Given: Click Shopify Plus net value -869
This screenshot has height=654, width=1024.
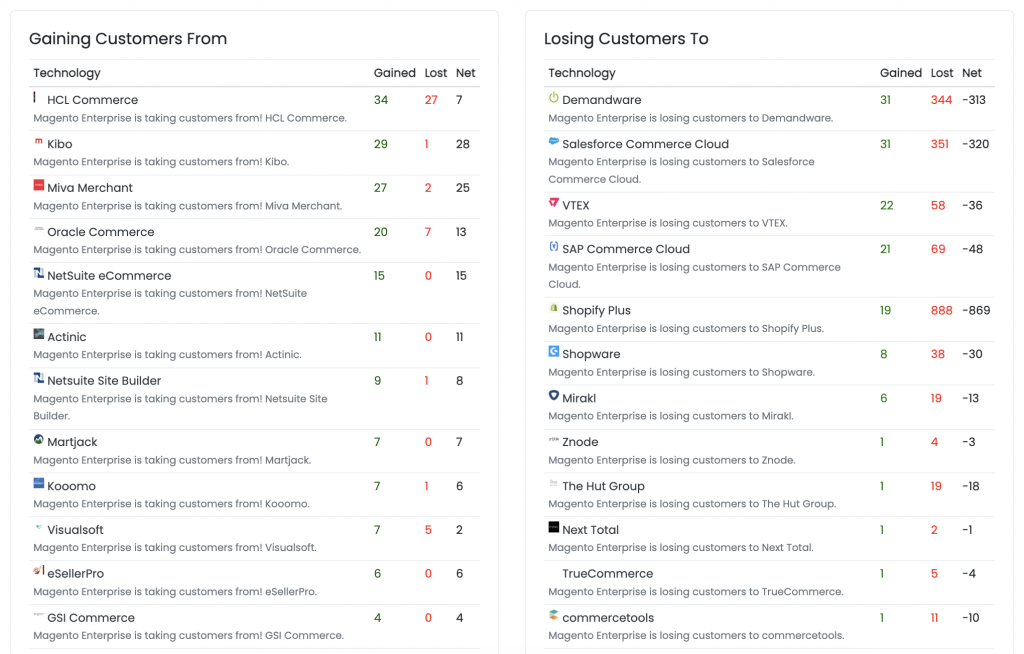Looking at the screenshot, I should coord(976,310).
